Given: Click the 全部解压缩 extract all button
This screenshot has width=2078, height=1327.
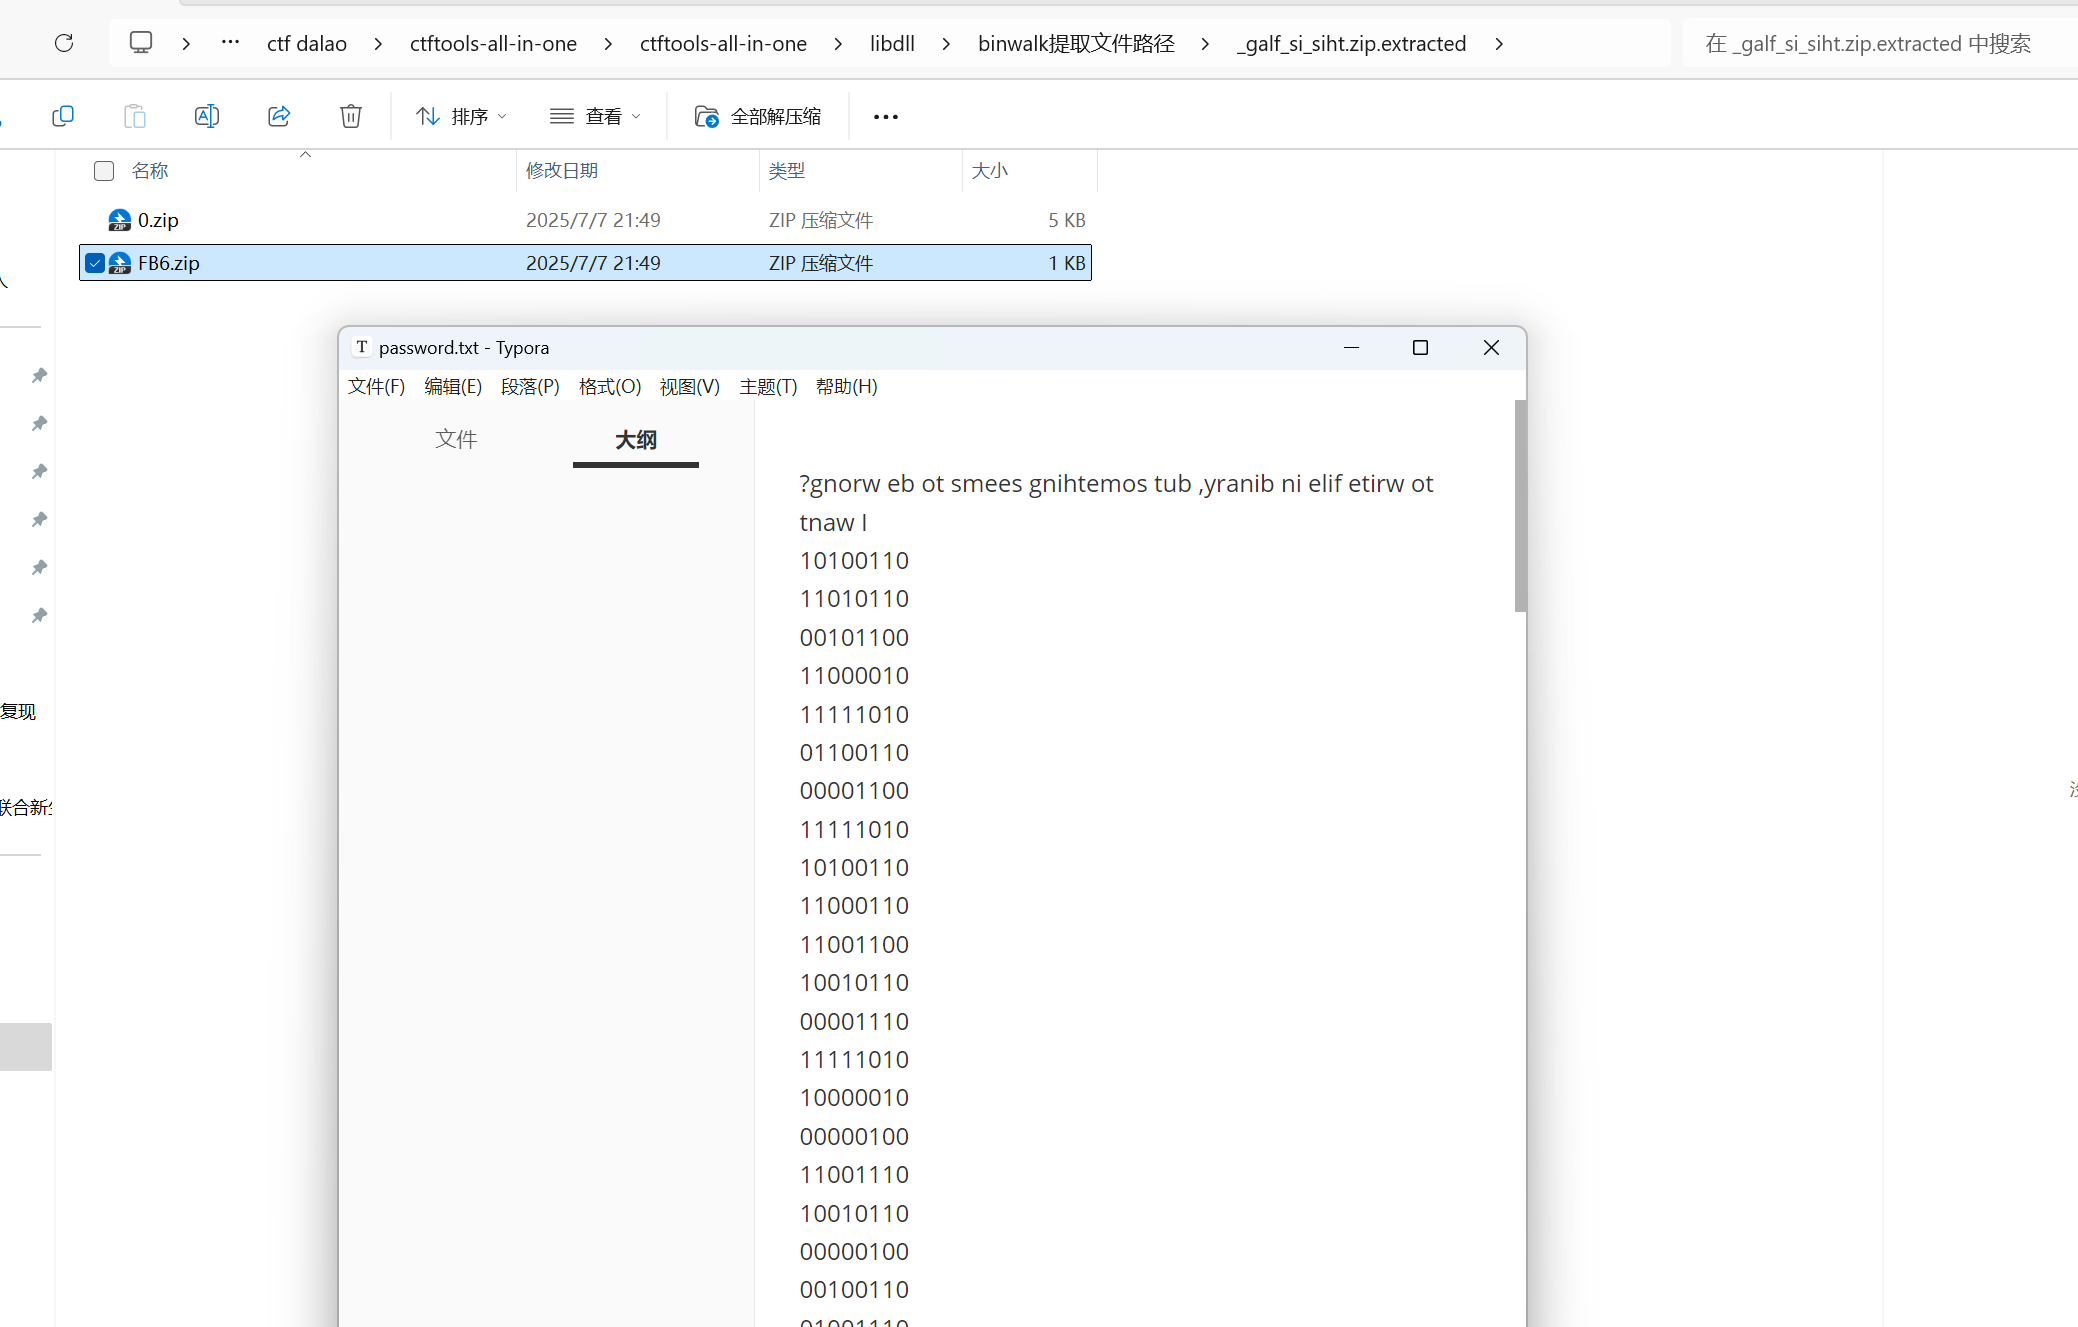Looking at the screenshot, I should coord(758,116).
